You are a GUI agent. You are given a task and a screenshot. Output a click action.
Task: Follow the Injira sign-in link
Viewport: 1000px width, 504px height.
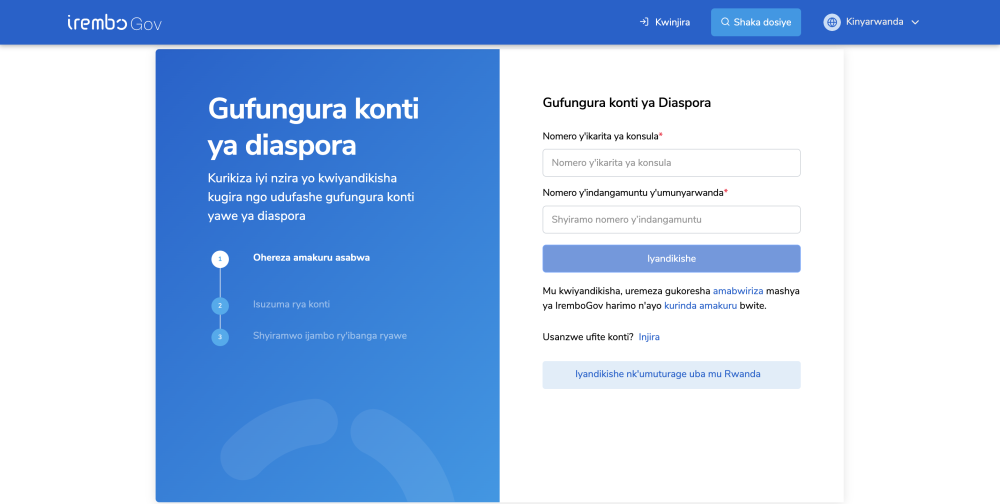[x=649, y=337]
